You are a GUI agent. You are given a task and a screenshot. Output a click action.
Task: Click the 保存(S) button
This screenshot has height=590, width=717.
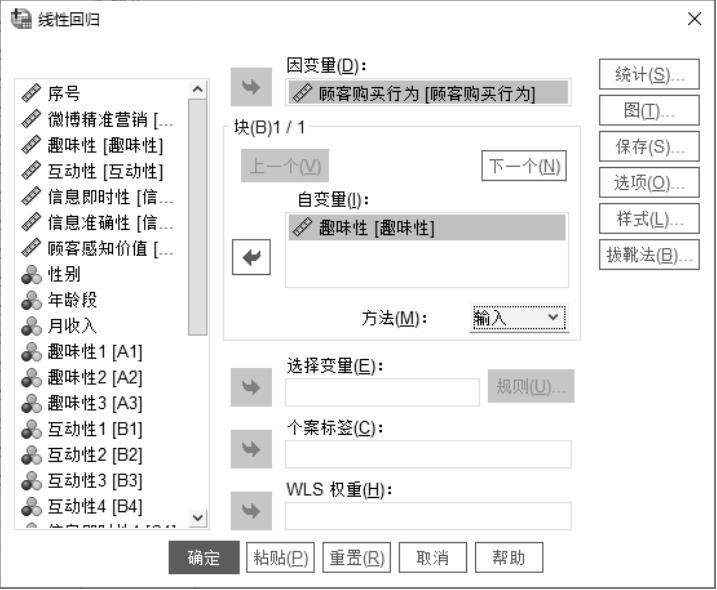point(649,146)
